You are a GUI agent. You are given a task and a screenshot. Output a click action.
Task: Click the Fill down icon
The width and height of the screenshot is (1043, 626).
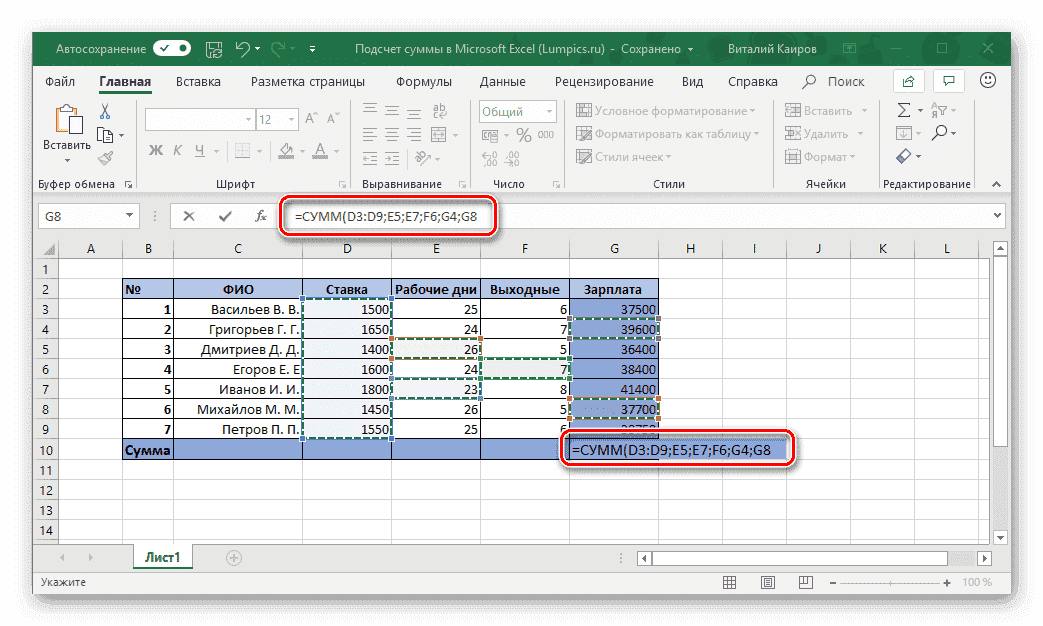(904, 133)
